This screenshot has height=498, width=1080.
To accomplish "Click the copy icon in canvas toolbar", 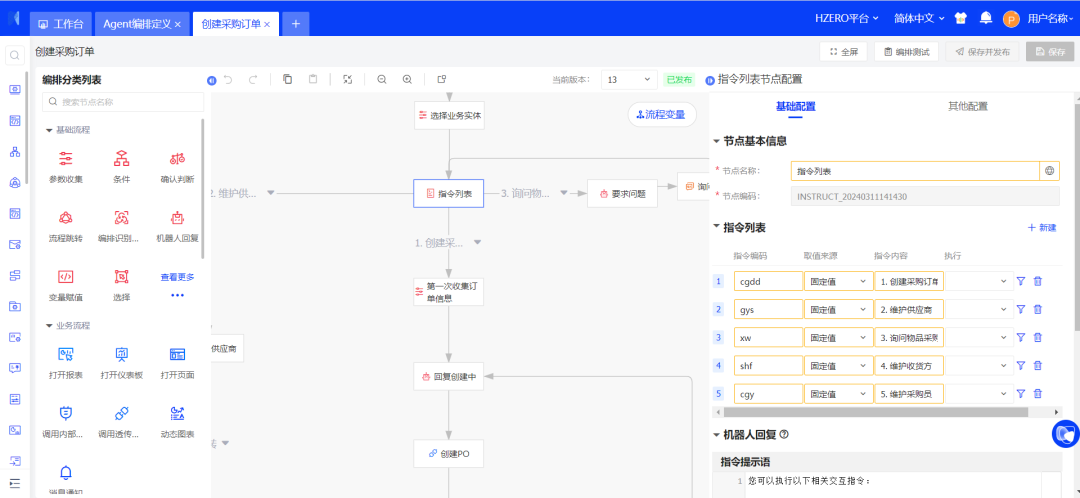I will (287, 79).
